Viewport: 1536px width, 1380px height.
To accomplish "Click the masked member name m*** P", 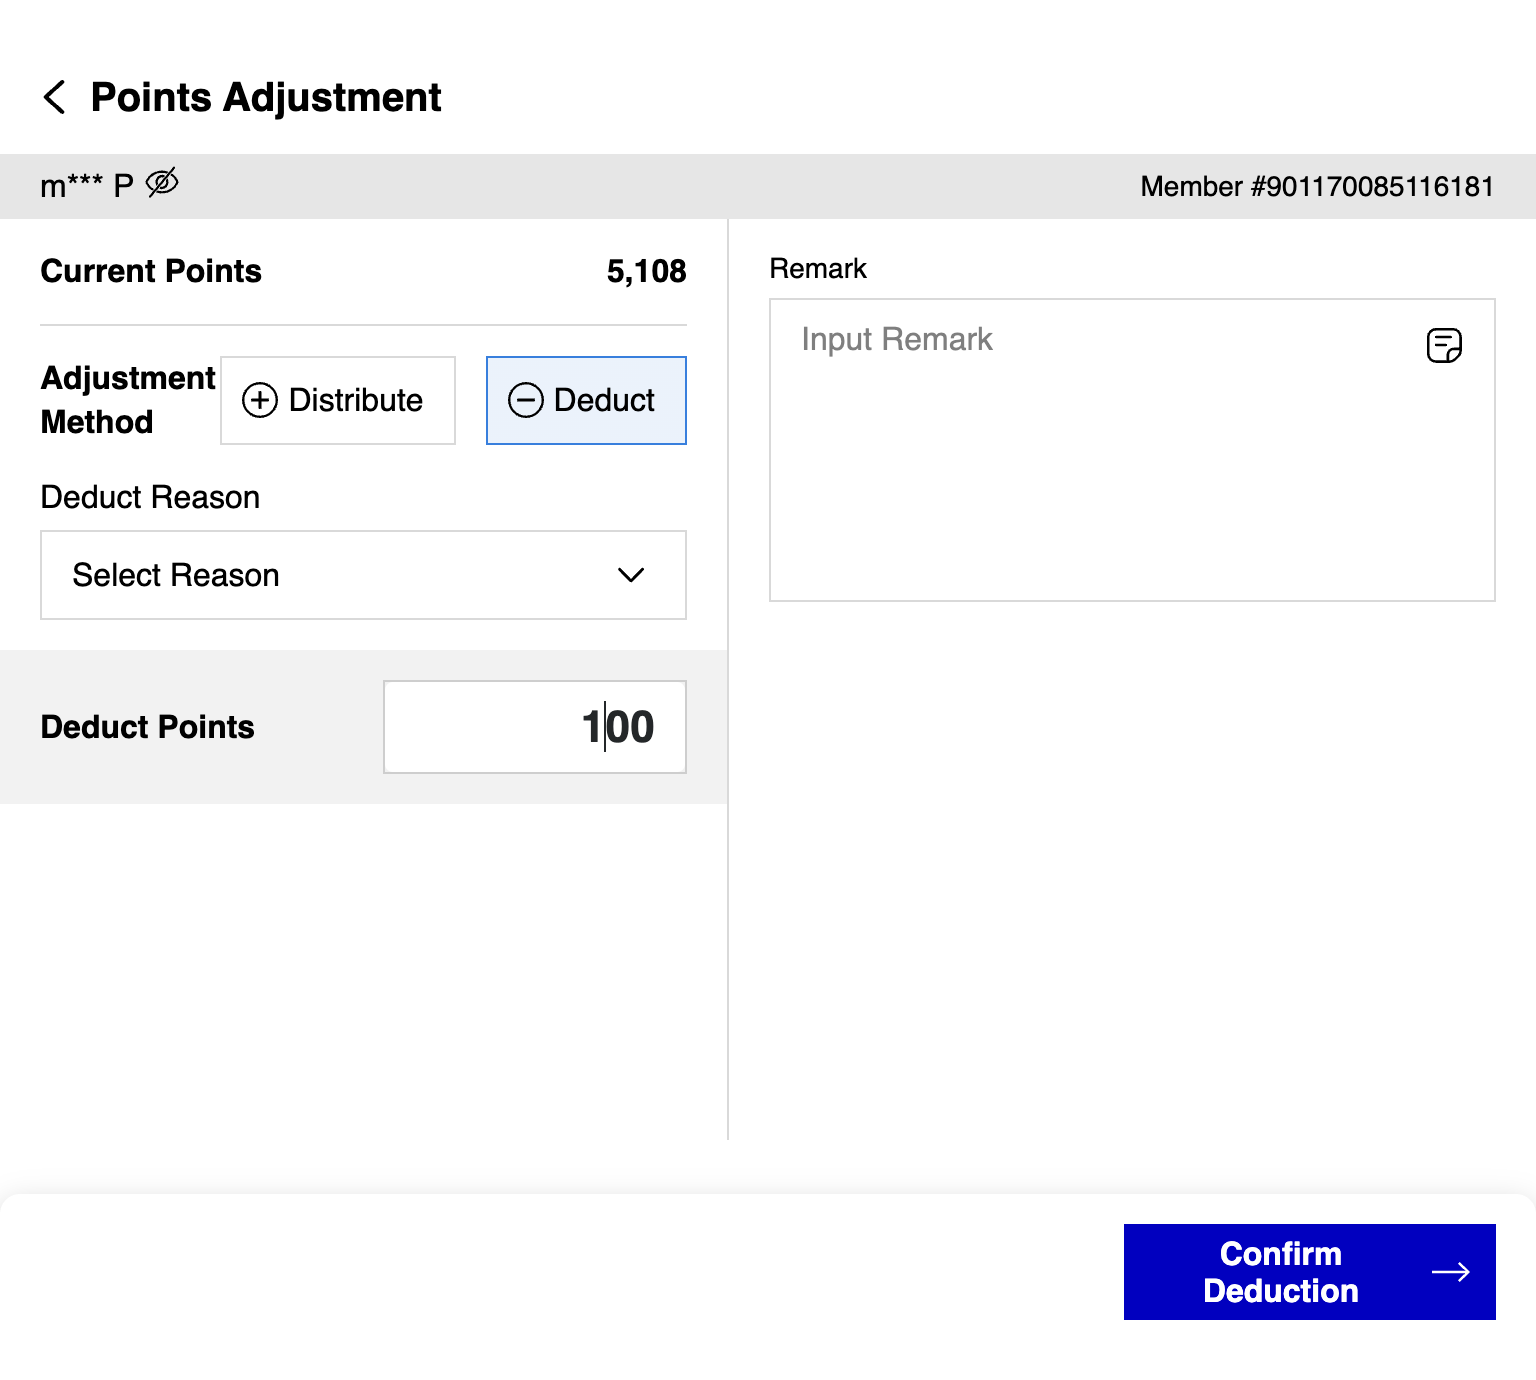I will (x=87, y=185).
